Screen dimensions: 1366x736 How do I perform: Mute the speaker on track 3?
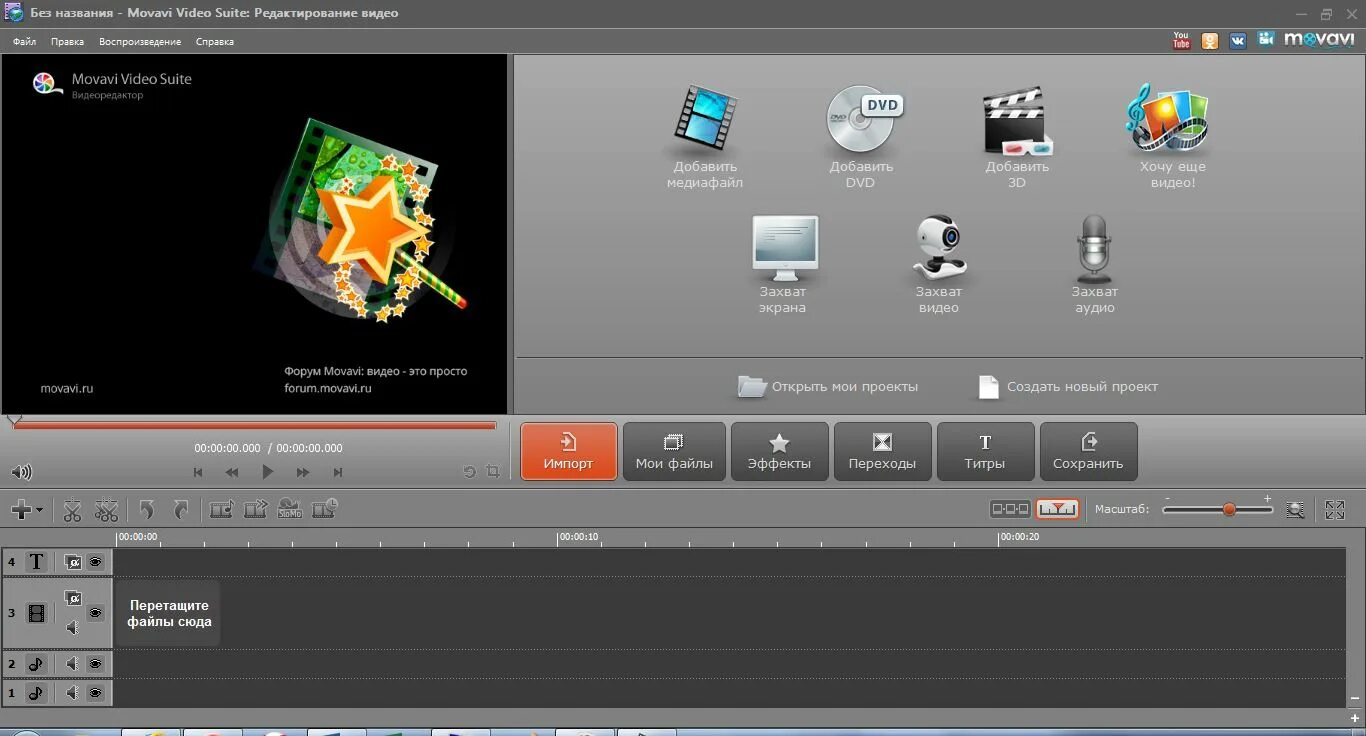tap(72, 628)
